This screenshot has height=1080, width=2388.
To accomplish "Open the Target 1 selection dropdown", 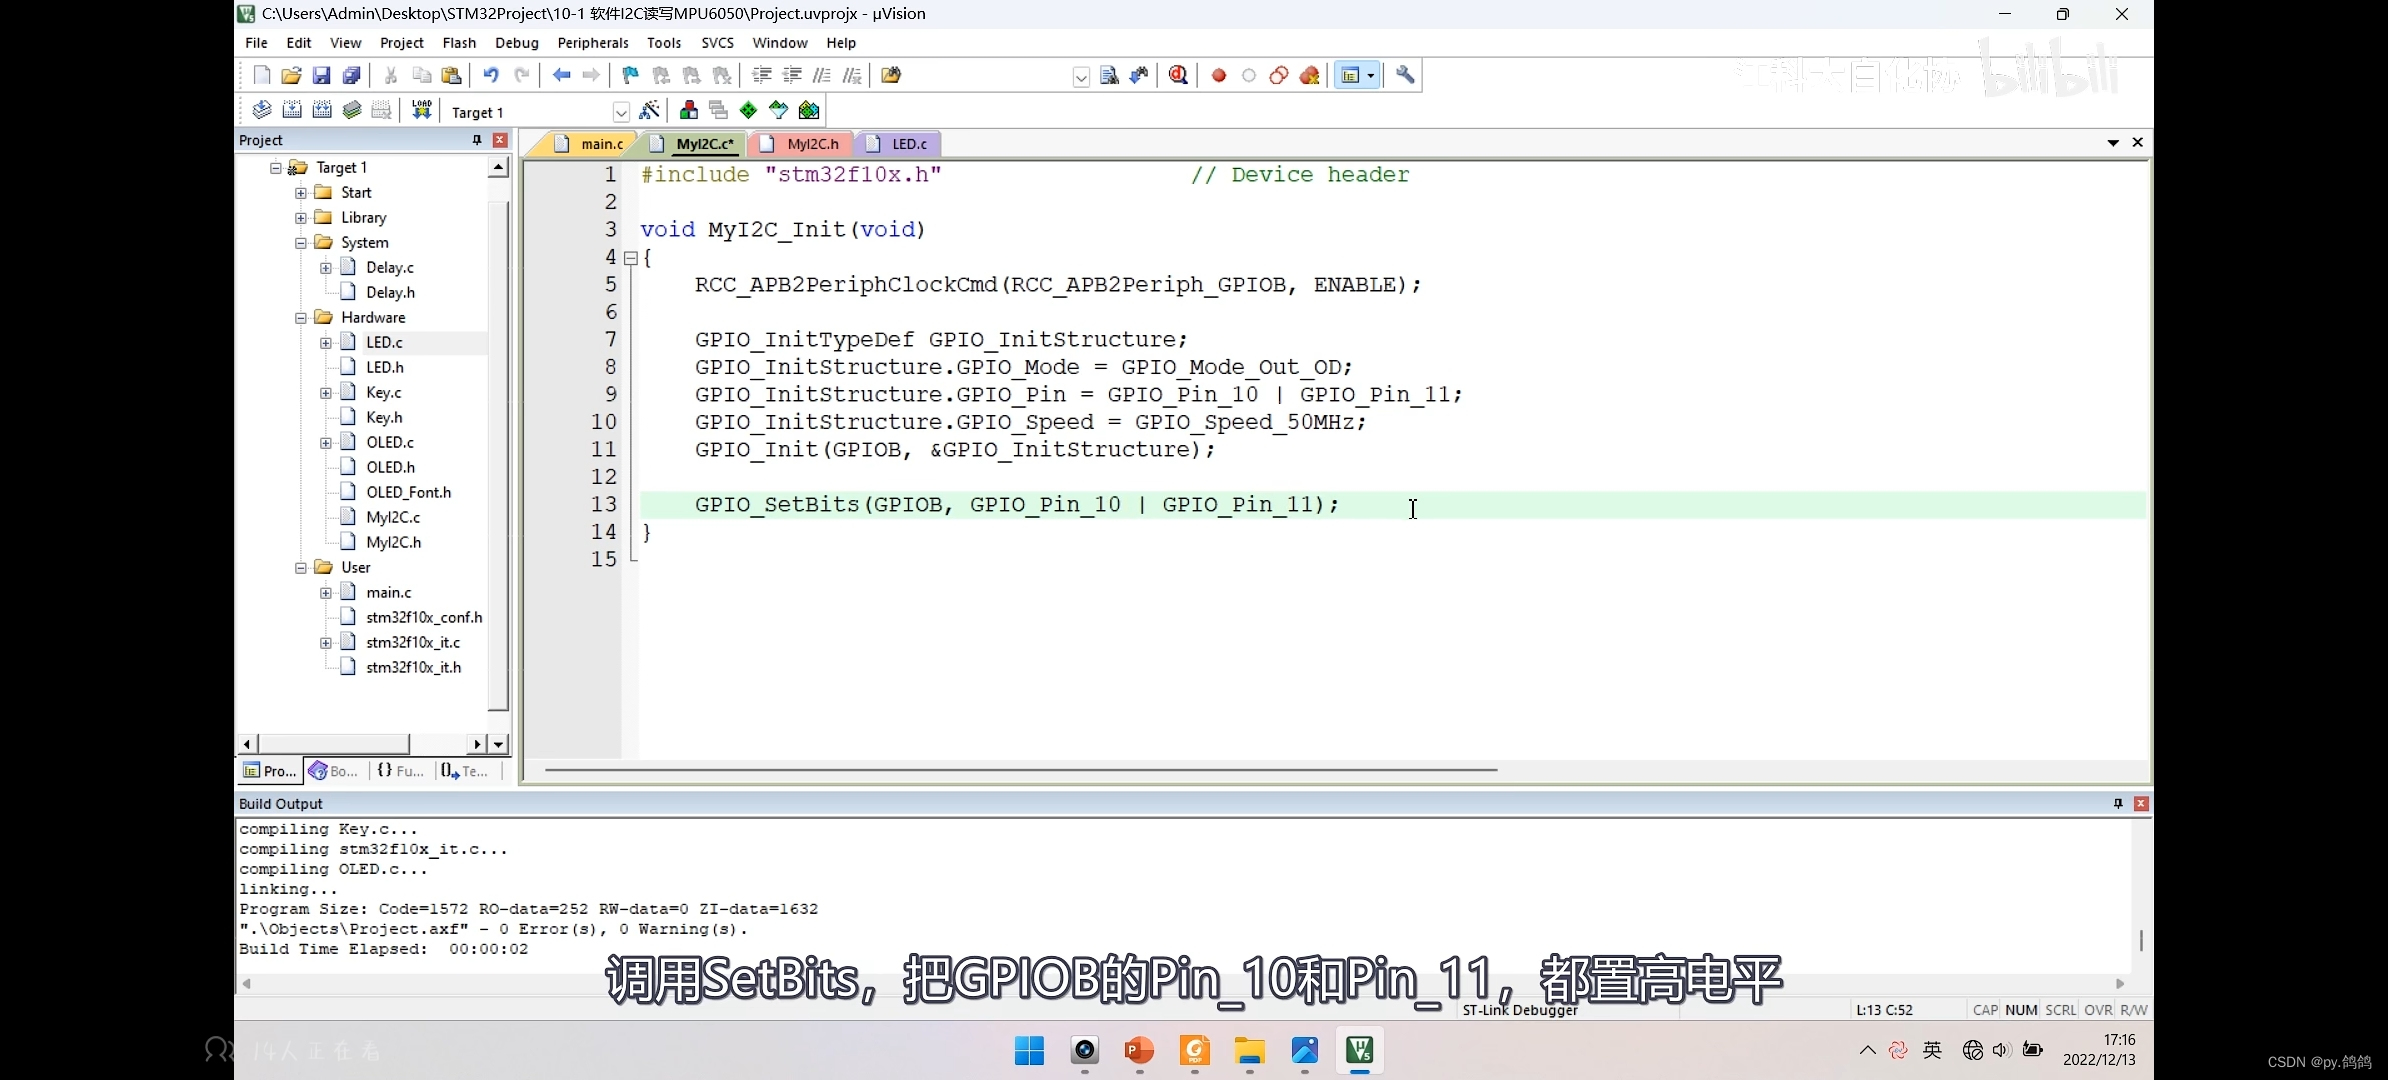I will [621, 112].
